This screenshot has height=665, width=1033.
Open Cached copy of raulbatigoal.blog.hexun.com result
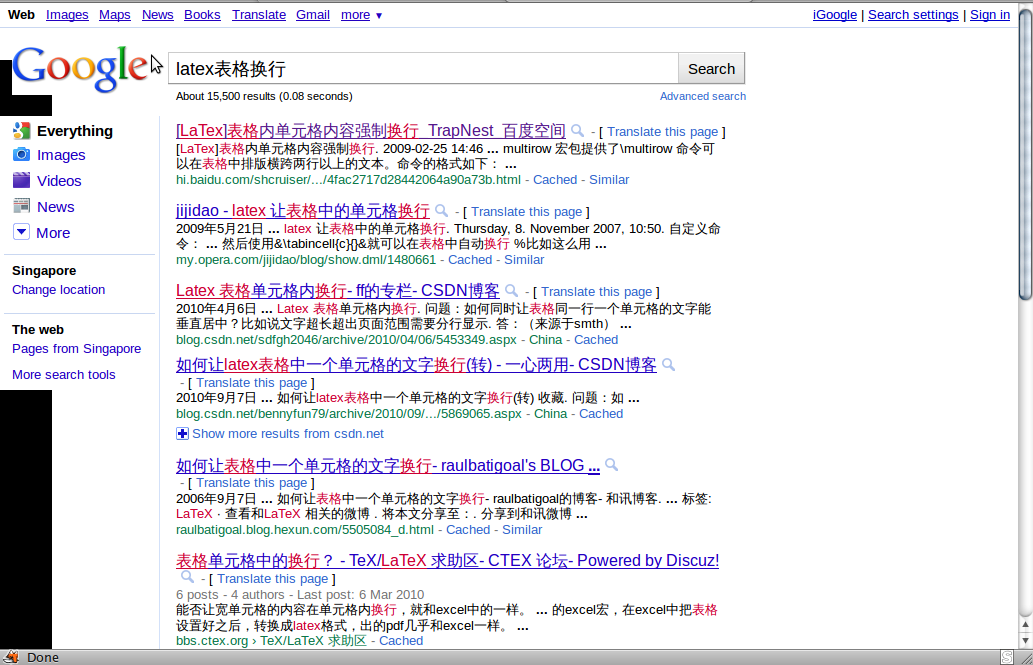click(x=468, y=530)
